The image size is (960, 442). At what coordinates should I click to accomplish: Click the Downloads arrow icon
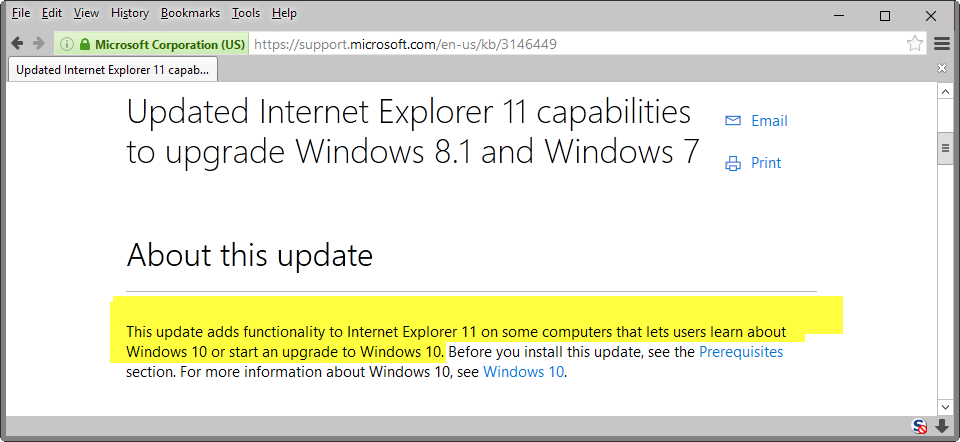942,426
